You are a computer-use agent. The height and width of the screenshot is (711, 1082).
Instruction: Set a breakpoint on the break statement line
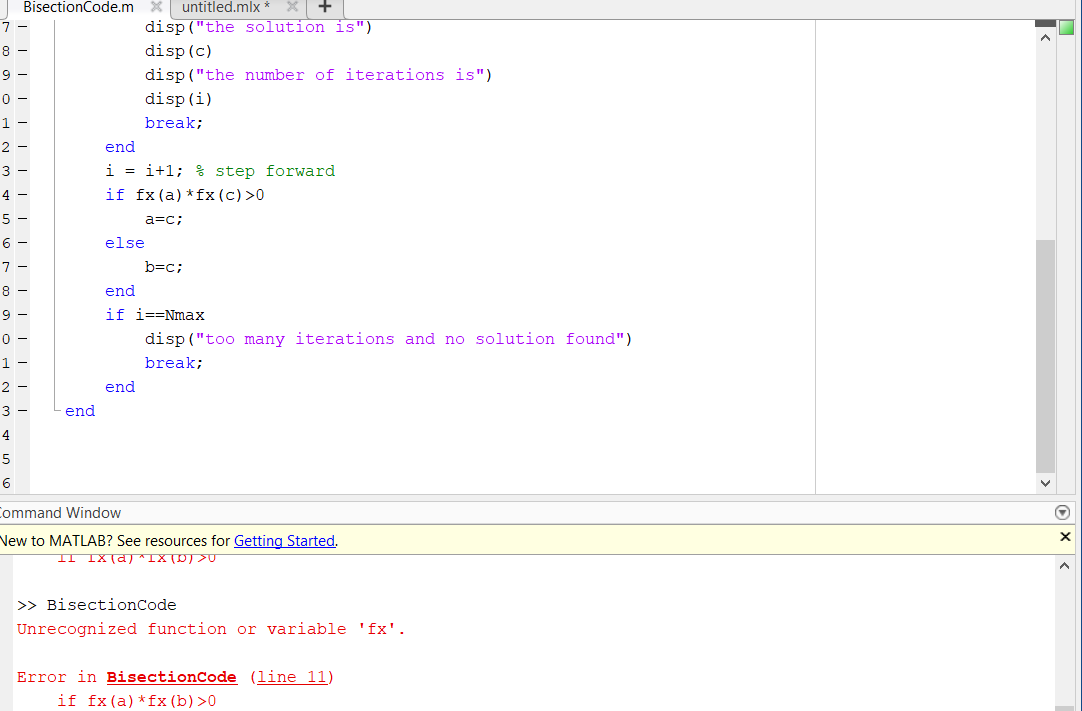point(20,122)
